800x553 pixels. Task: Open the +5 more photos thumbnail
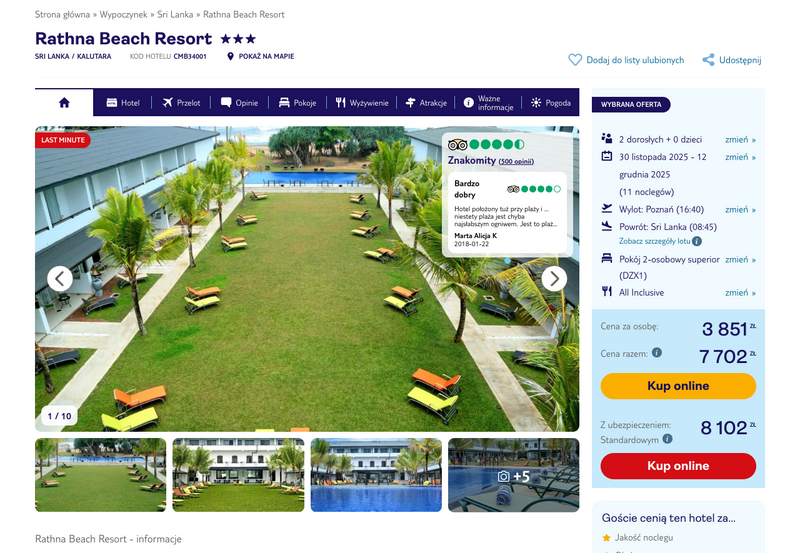pyautogui.click(x=513, y=475)
